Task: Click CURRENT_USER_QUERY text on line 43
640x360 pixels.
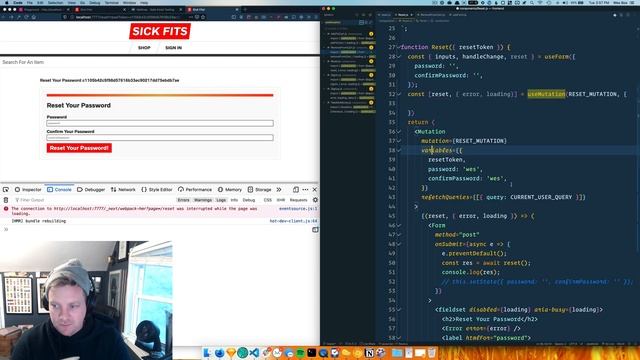Action: [541, 197]
